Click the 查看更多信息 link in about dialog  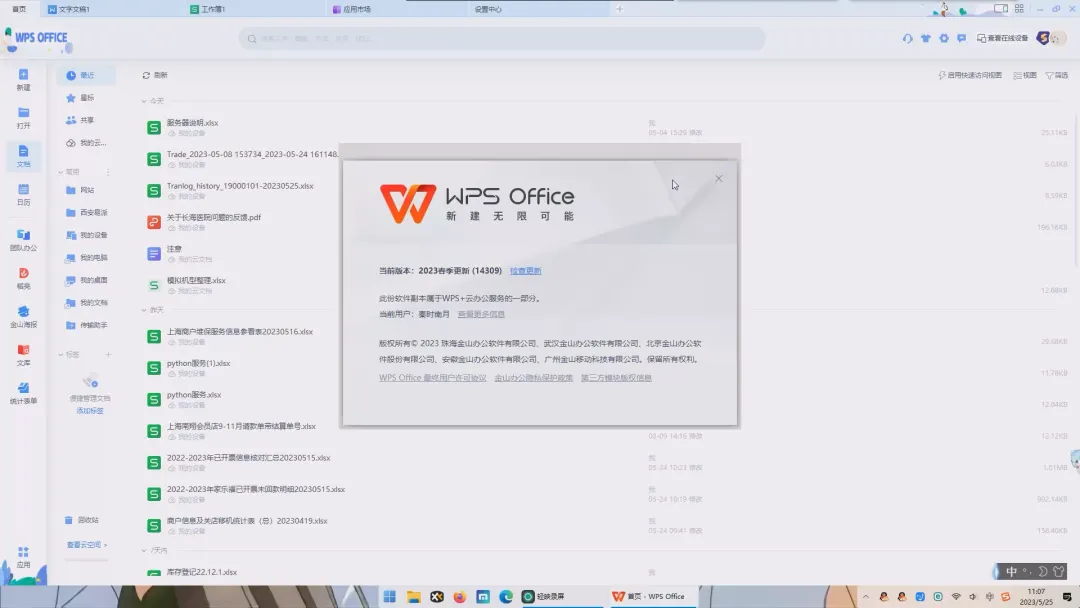coord(481,314)
